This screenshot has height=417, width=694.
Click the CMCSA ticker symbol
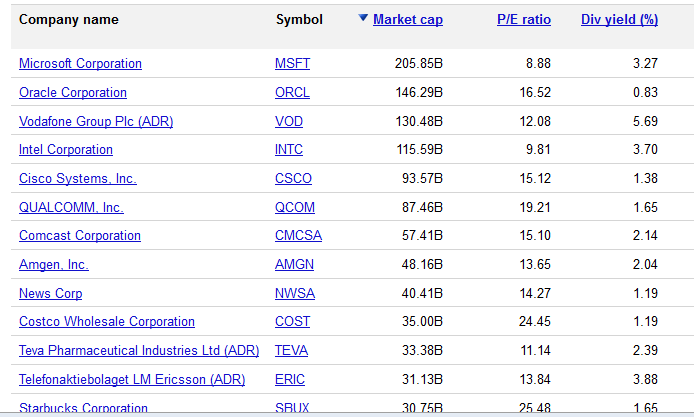[298, 236]
